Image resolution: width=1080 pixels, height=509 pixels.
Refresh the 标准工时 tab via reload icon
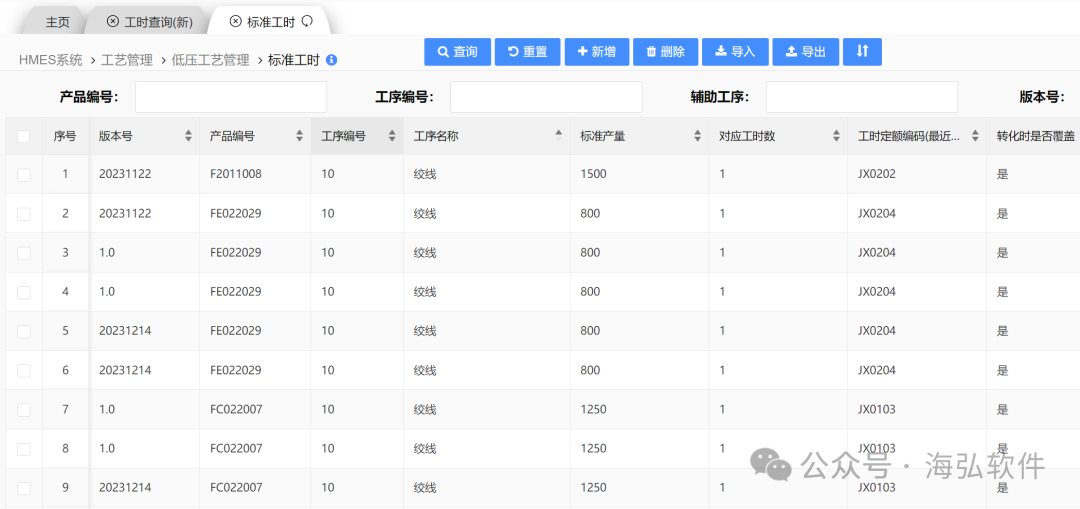[307, 22]
